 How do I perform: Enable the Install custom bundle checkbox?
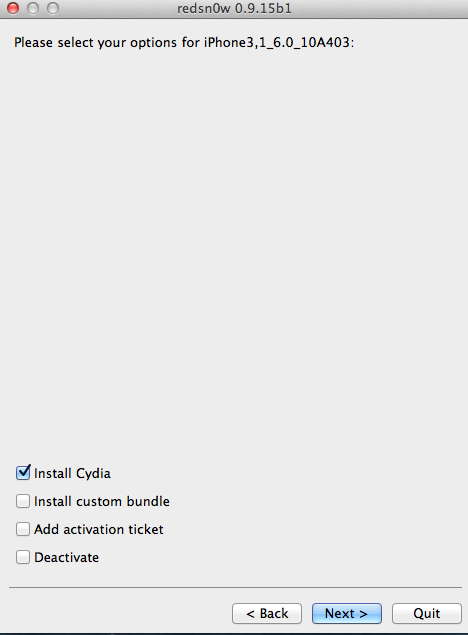[x=23, y=501]
